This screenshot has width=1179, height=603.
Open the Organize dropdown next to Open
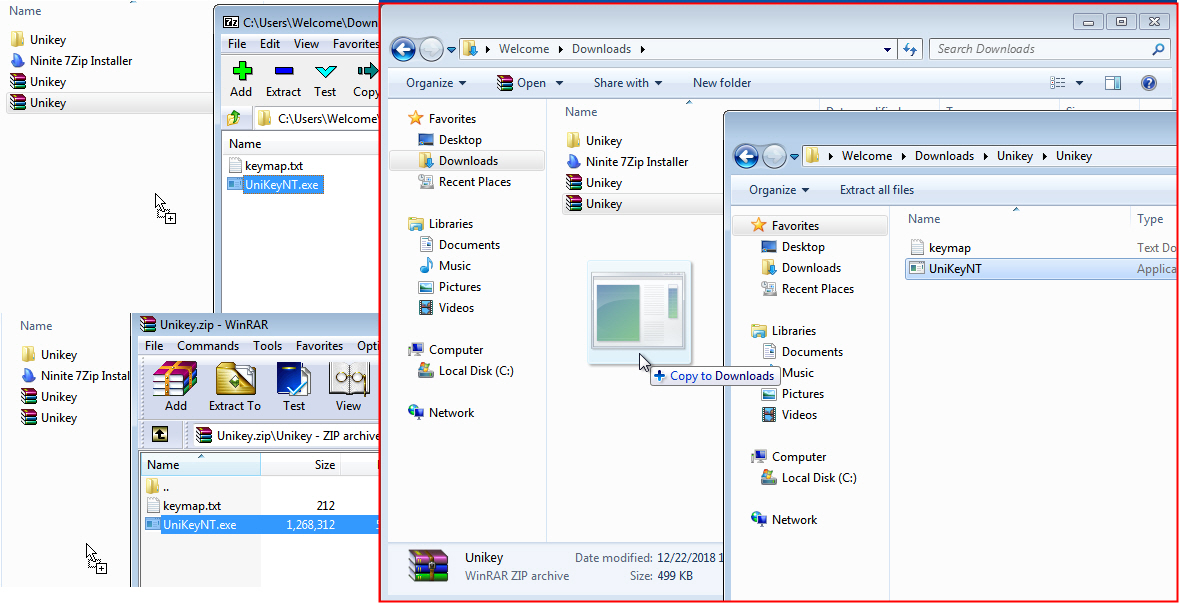coord(437,83)
